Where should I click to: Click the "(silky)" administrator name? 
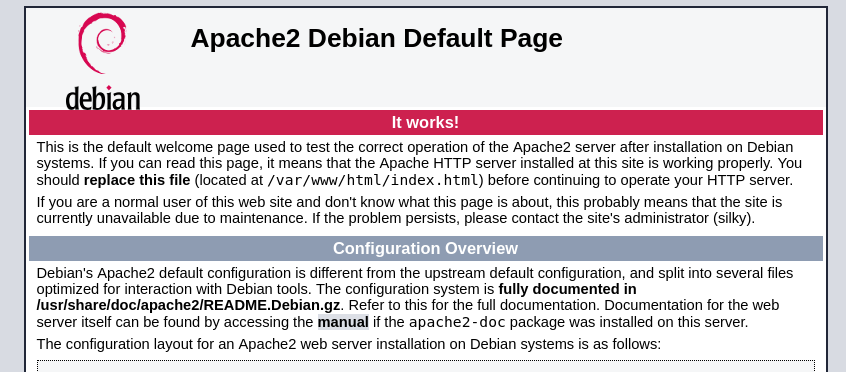coord(731,219)
